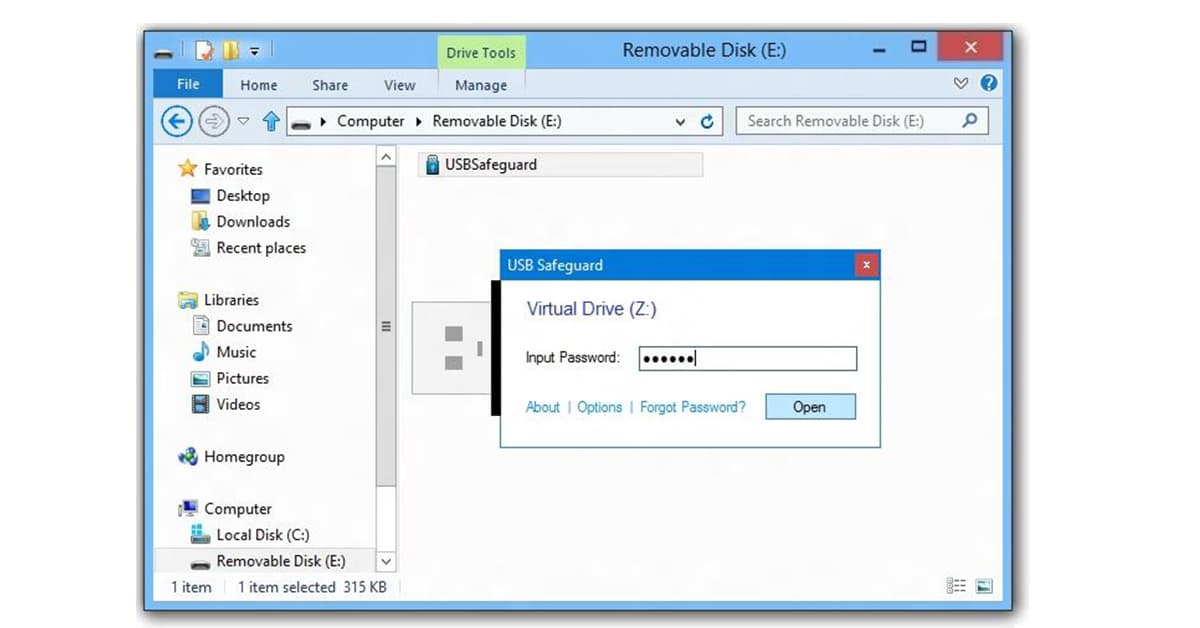Open the Help question mark icon

[988, 83]
